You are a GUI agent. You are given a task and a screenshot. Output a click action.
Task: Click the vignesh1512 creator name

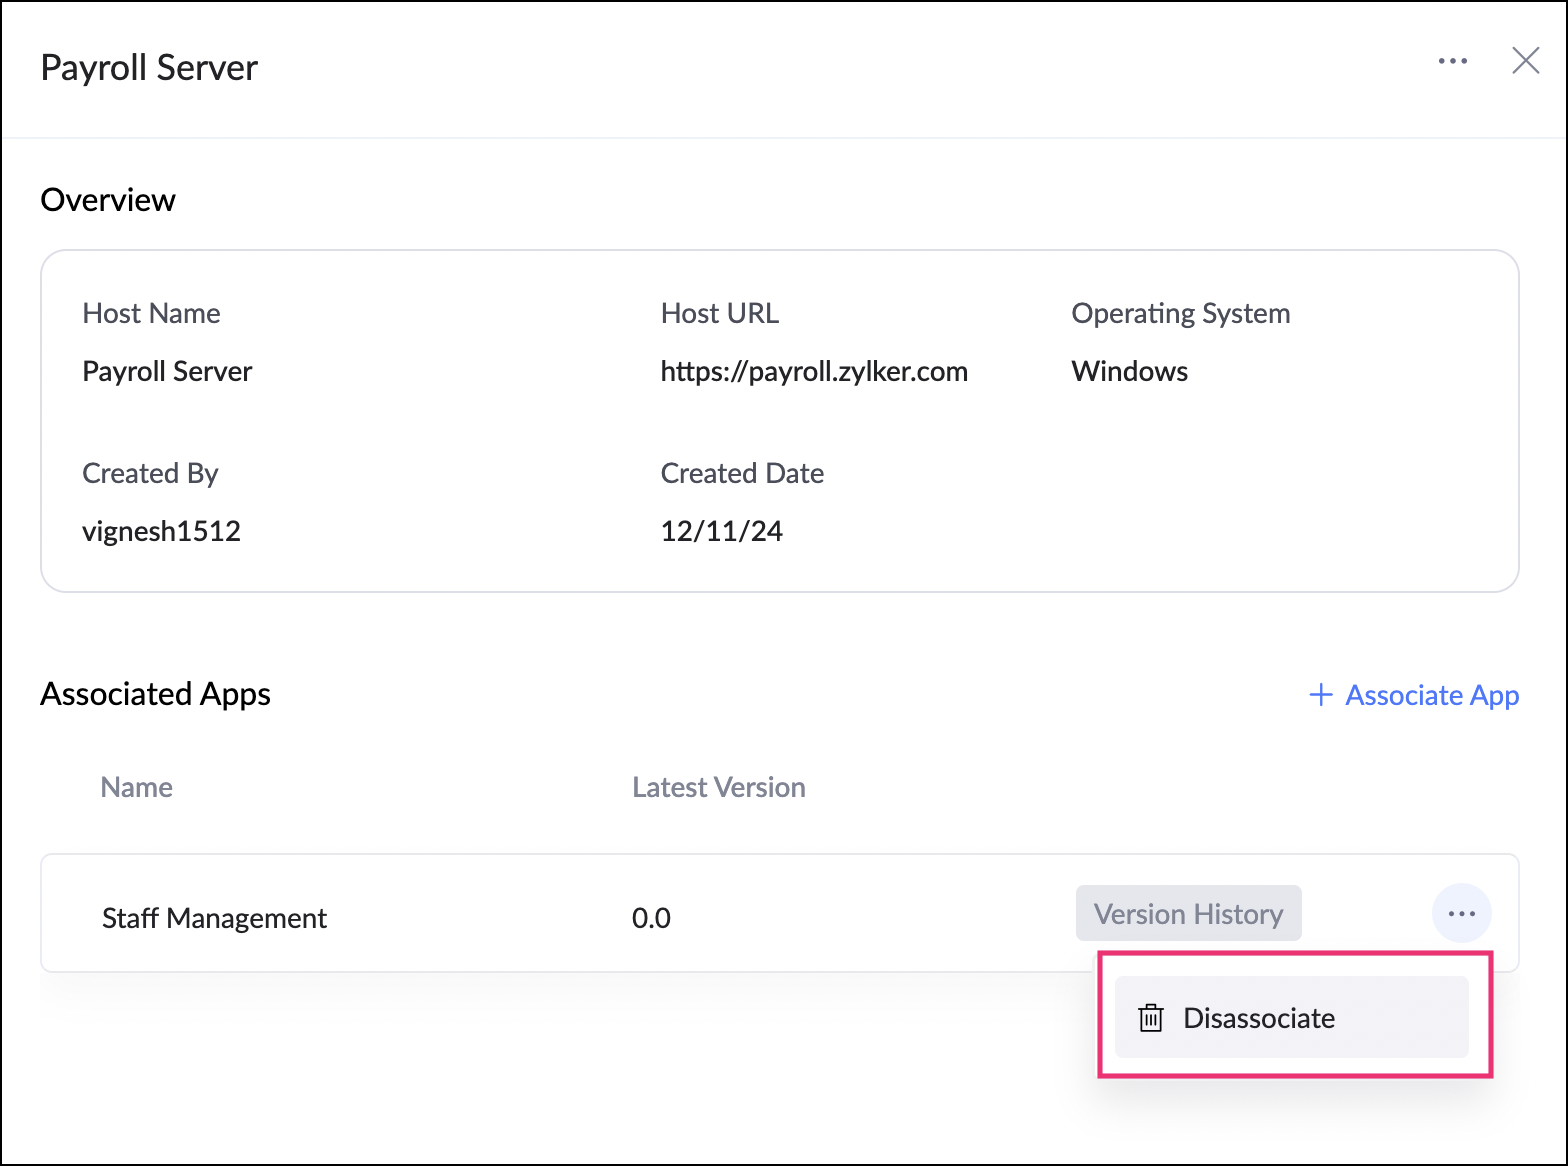[161, 531]
